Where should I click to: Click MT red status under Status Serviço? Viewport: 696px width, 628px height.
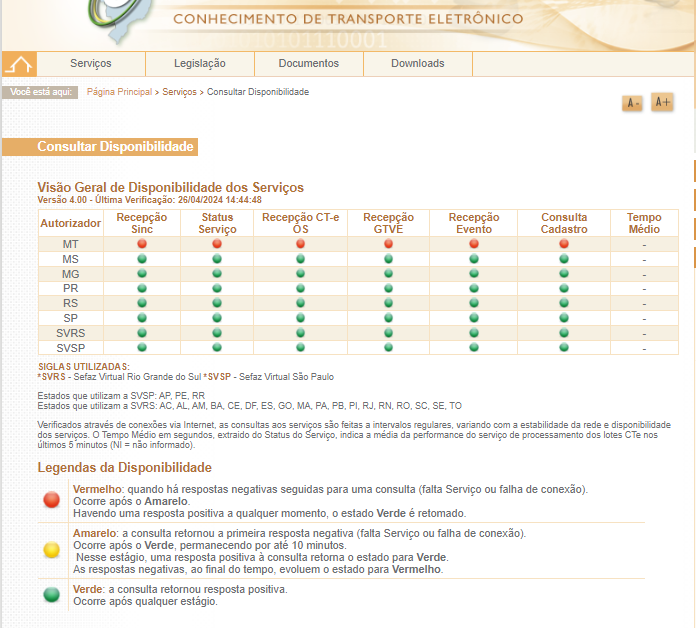[217, 244]
